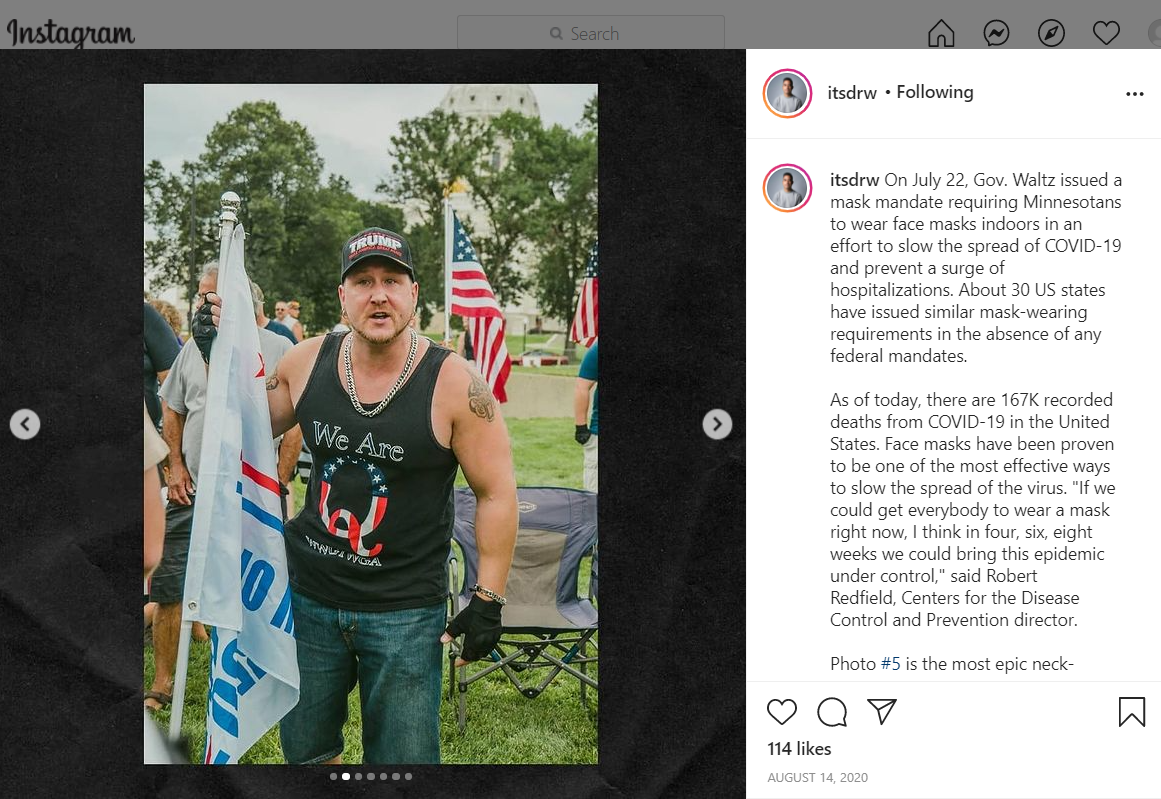This screenshot has height=799, width=1161.
Task: Click the #5 hashtag link in caption
Action: tap(890, 663)
